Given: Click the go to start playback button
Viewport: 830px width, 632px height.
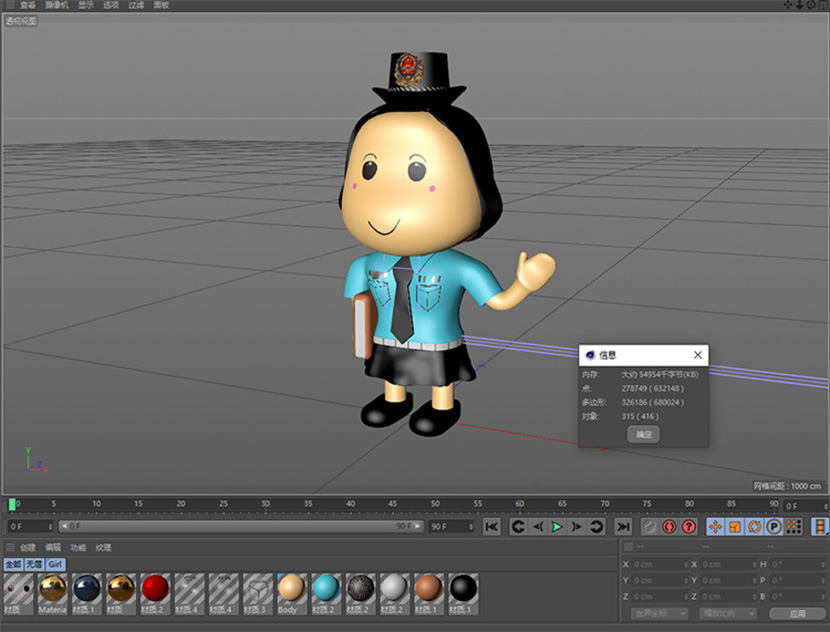Looking at the screenshot, I should click(x=491, y=526).
